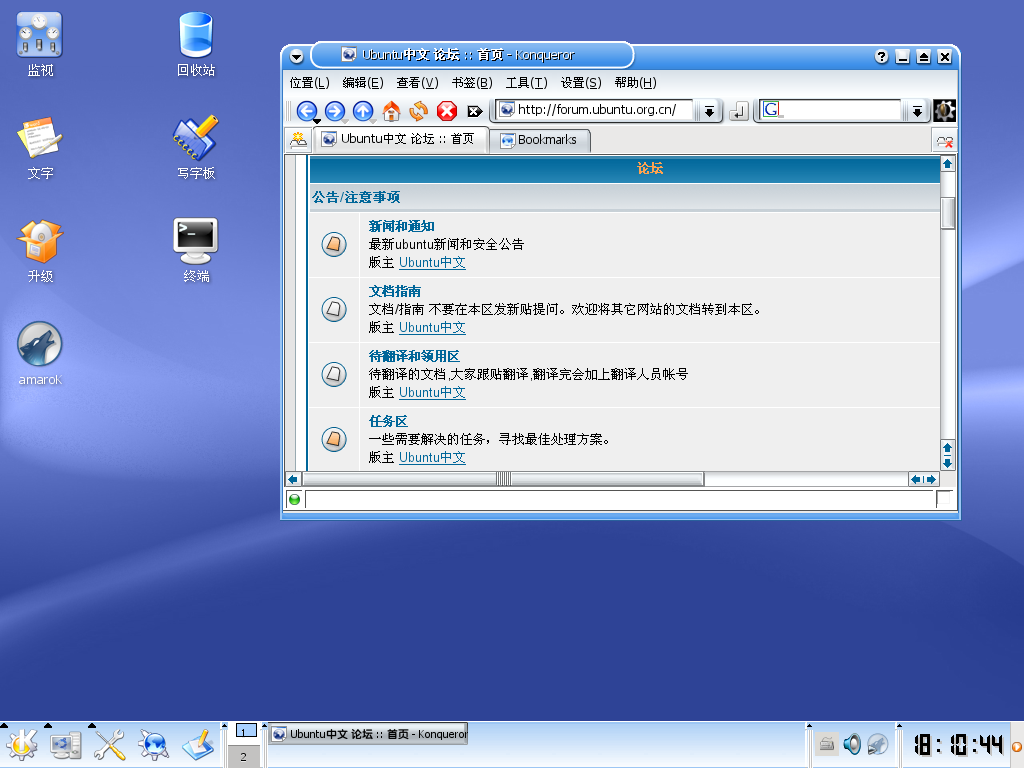Switch to the Bookmarks tab
The height and width of the screenshot is (768, 1024).
[x=539, y=140]
